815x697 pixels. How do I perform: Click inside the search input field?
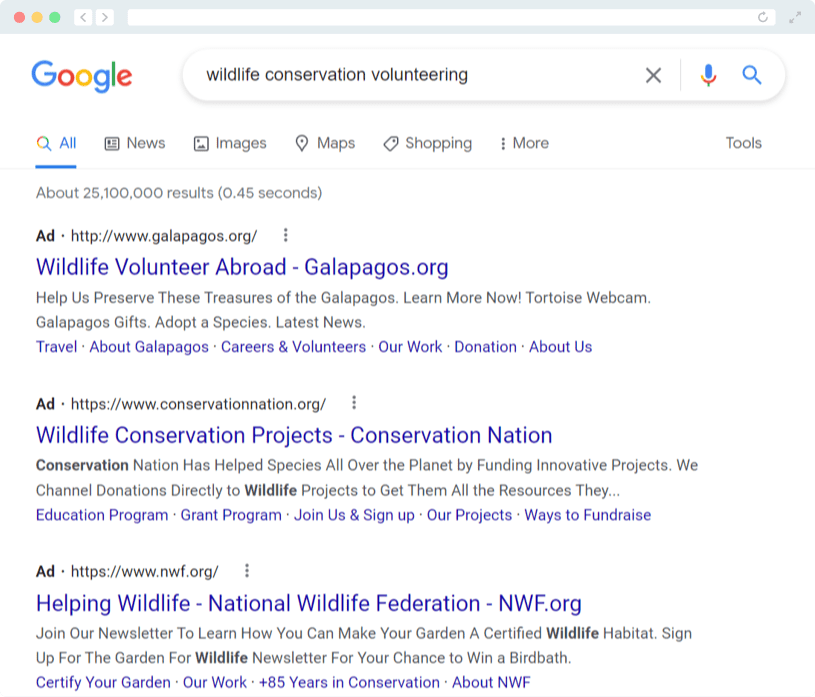click(x=400, y=75)
